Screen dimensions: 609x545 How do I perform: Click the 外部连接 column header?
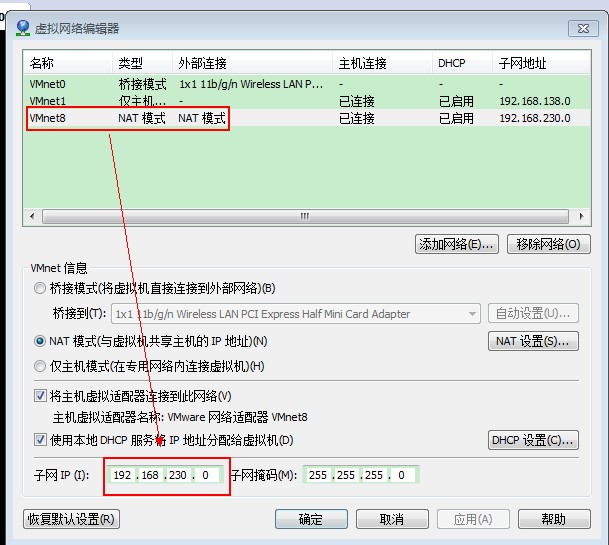252,63
